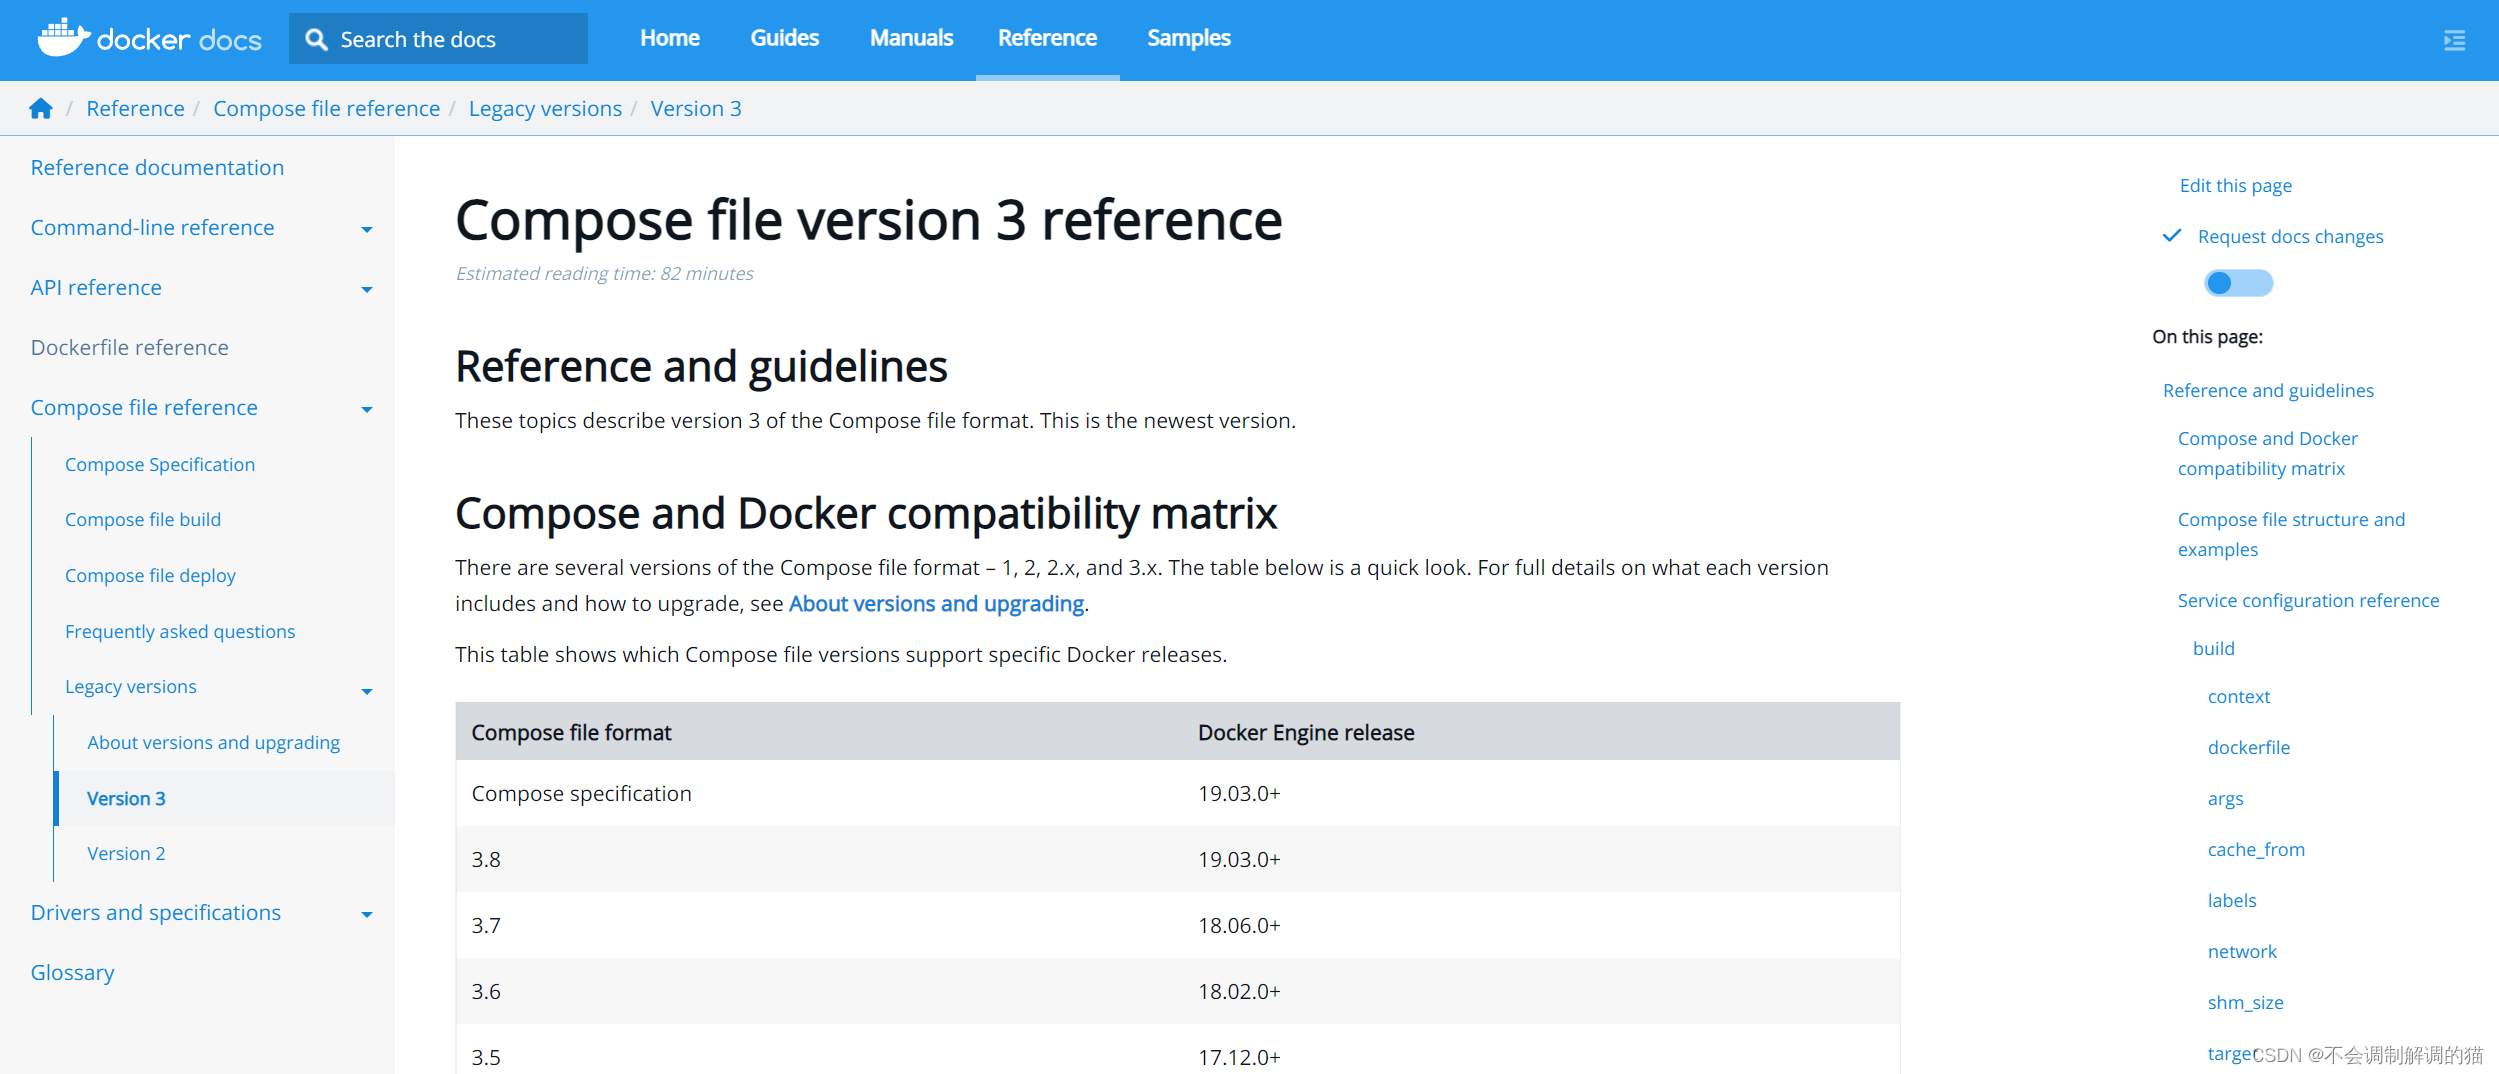The width and height of the screenshot is (2499, 1074).
Task: Click About versions and upgrading inline link
Action: click(x=936, y=603)
